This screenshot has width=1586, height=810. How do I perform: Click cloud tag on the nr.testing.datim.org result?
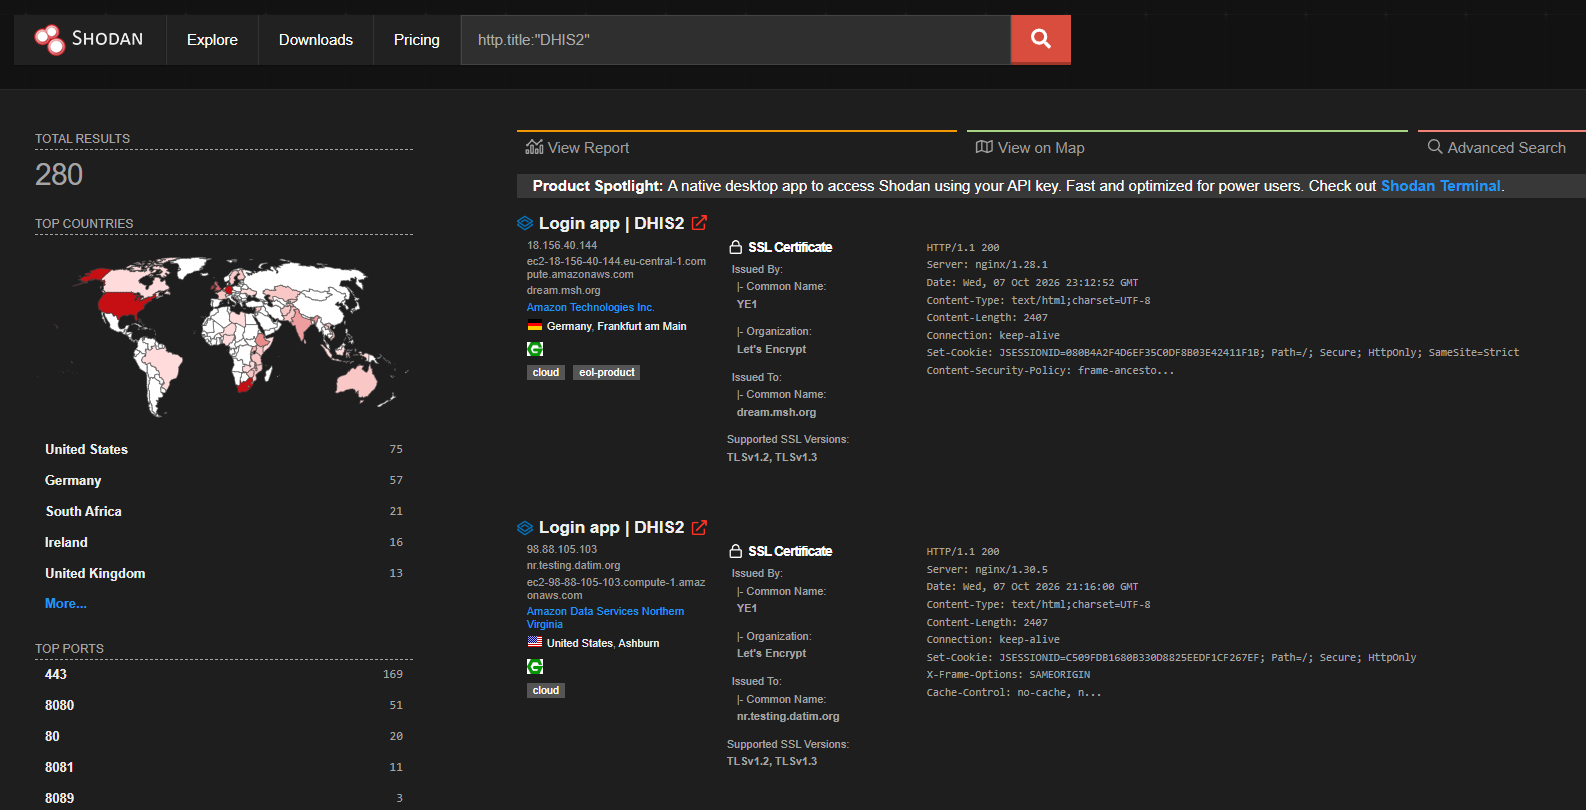[546, 690]
